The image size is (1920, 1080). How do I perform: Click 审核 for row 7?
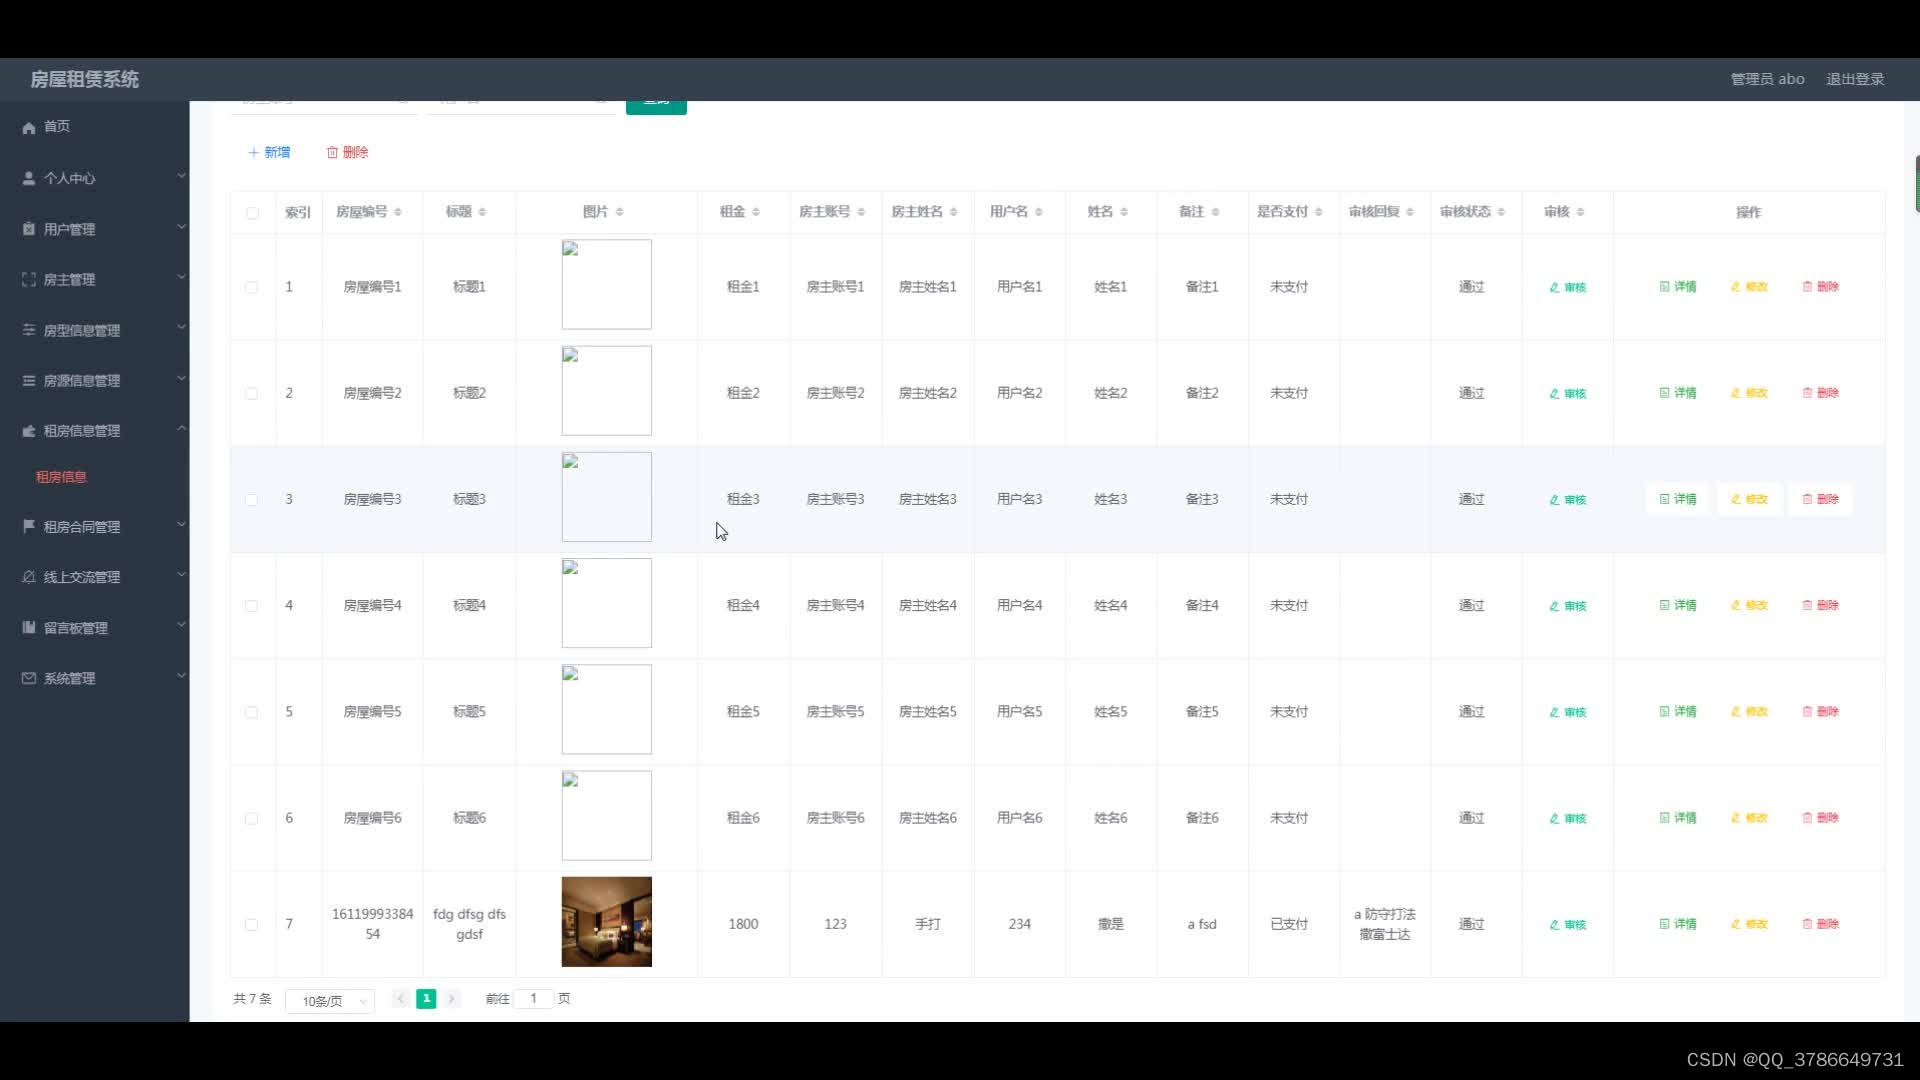pyautogui.click(x=1567, y=925)
